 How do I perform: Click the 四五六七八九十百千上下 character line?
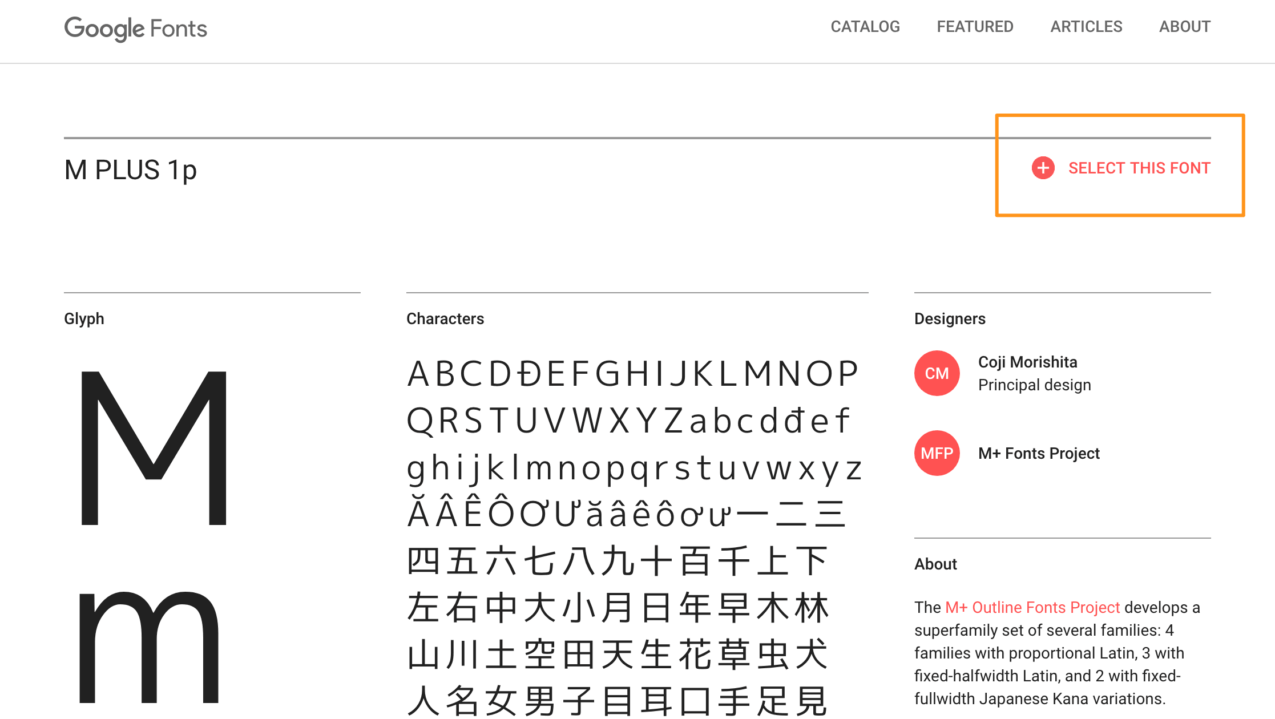point(618,561)
